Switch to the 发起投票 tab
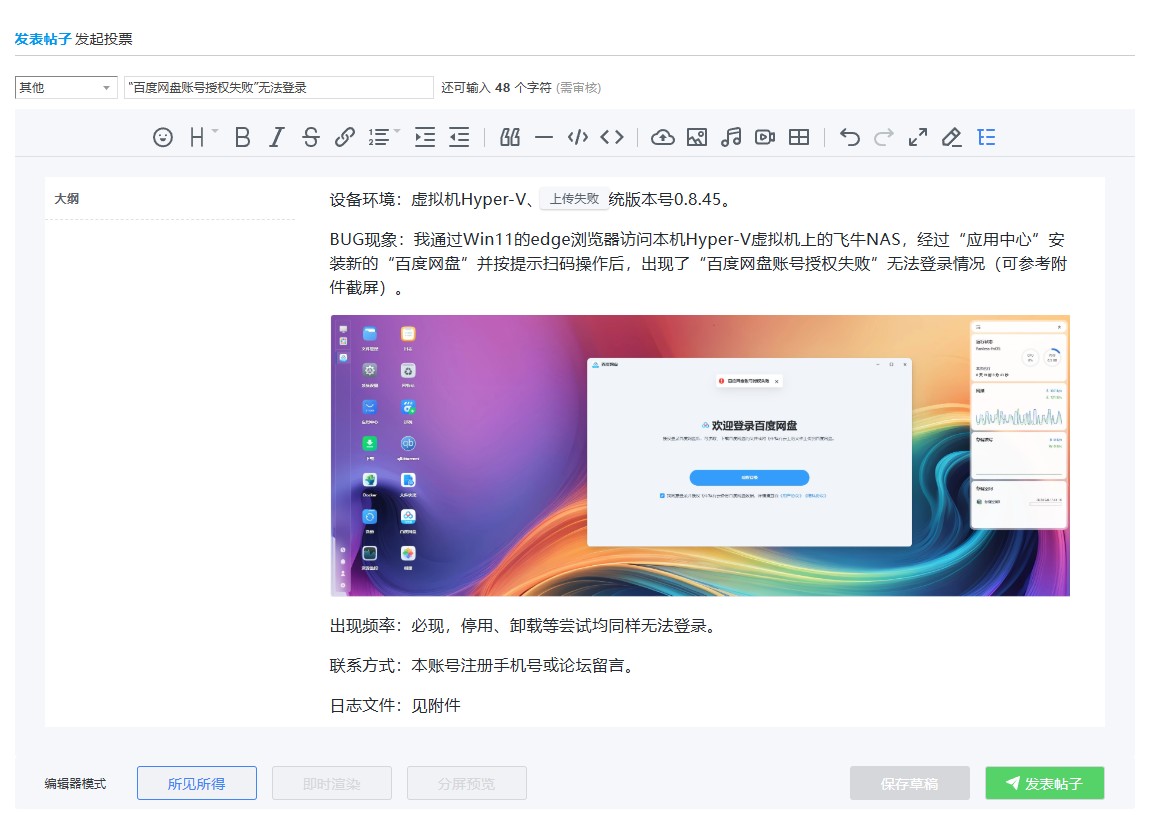1162x815 pixels. click(104, 39)
